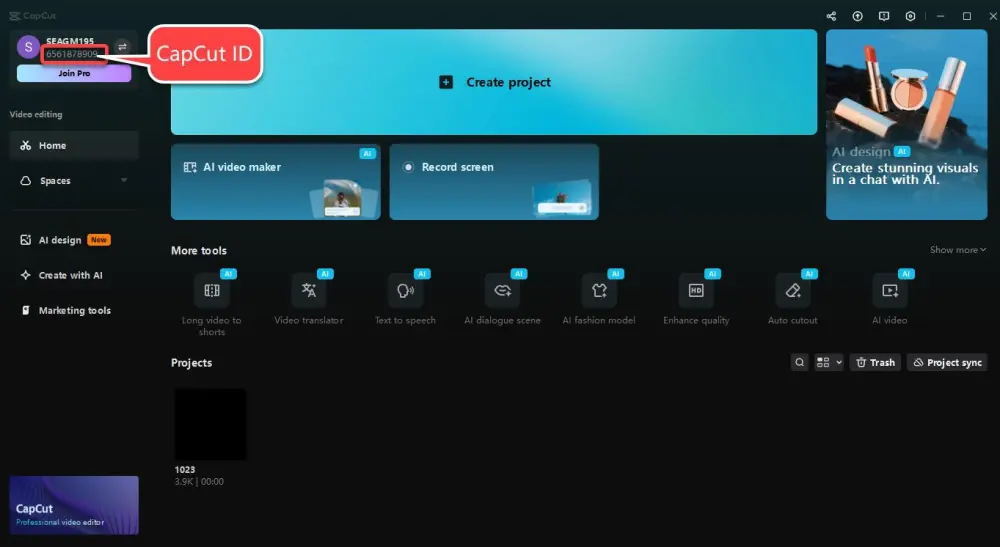Expand Show more tools
1000x547 pixels.
tap(957, 250)
